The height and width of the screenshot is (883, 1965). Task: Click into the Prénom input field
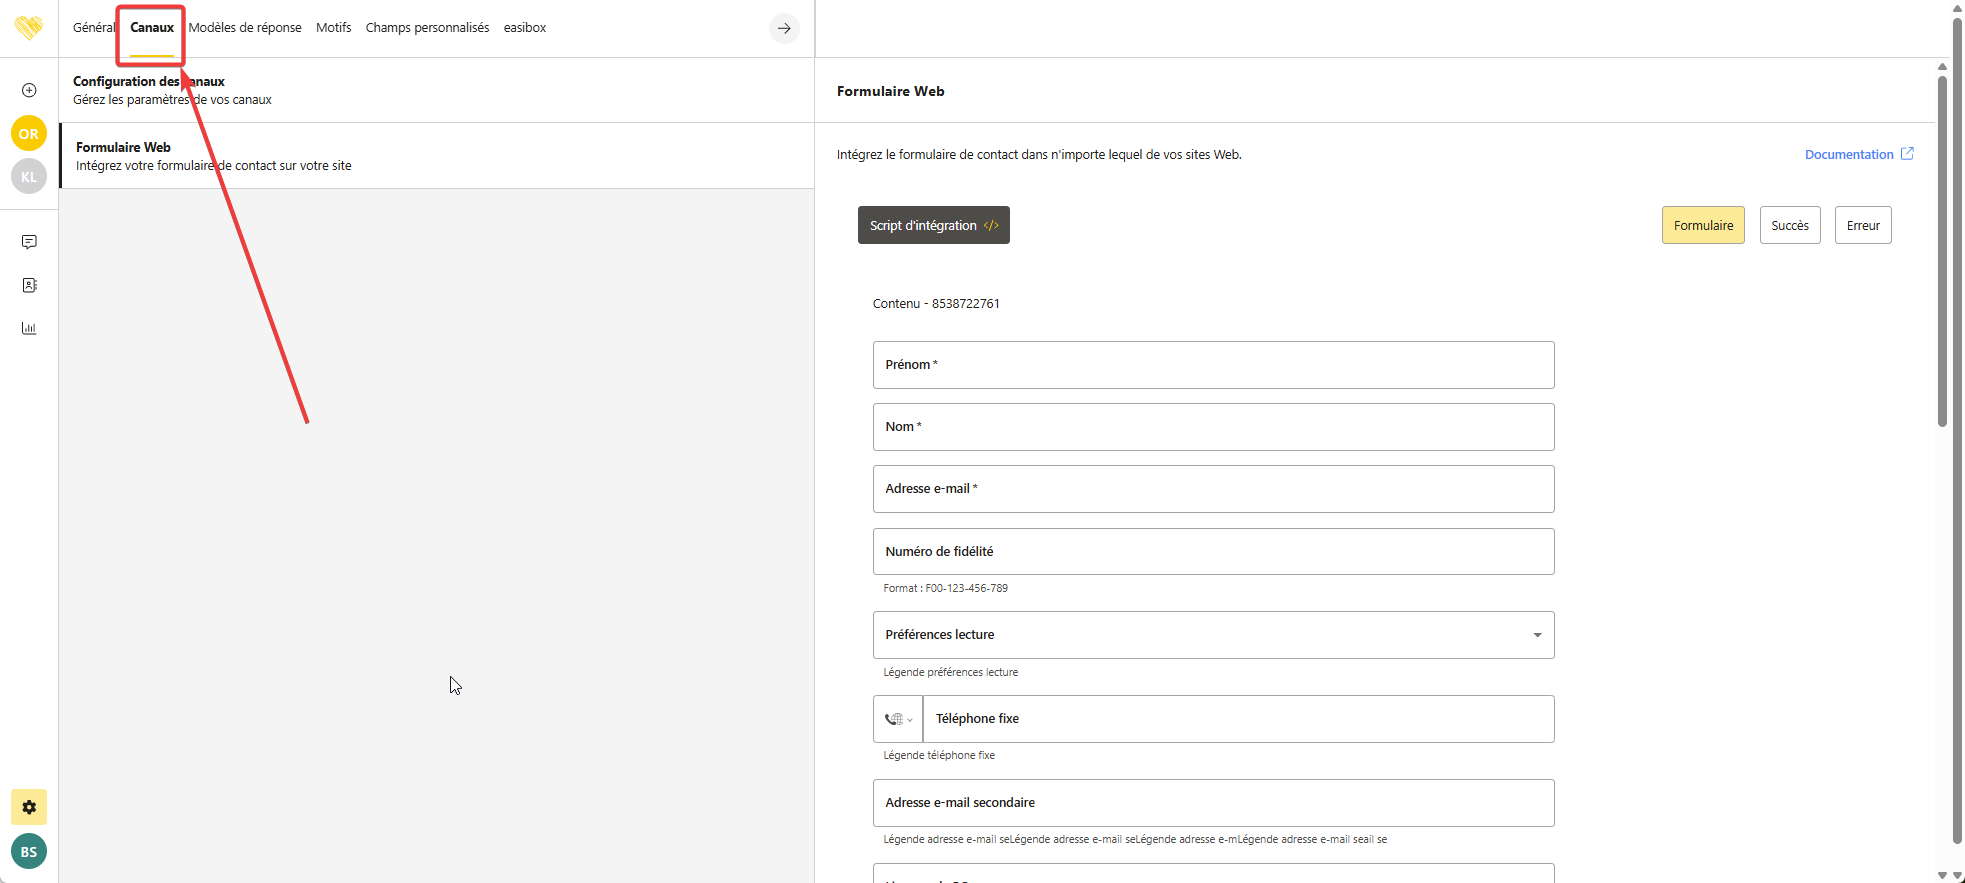[x=1213, y=365]
